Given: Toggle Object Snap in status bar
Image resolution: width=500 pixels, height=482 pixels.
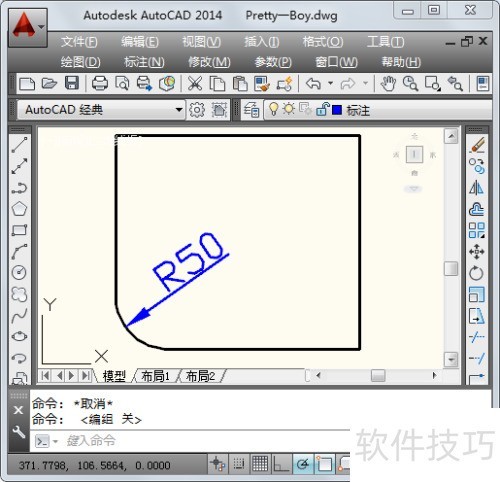Looking at the screenshot, I should pyautogui.click(x=324, y=464).
